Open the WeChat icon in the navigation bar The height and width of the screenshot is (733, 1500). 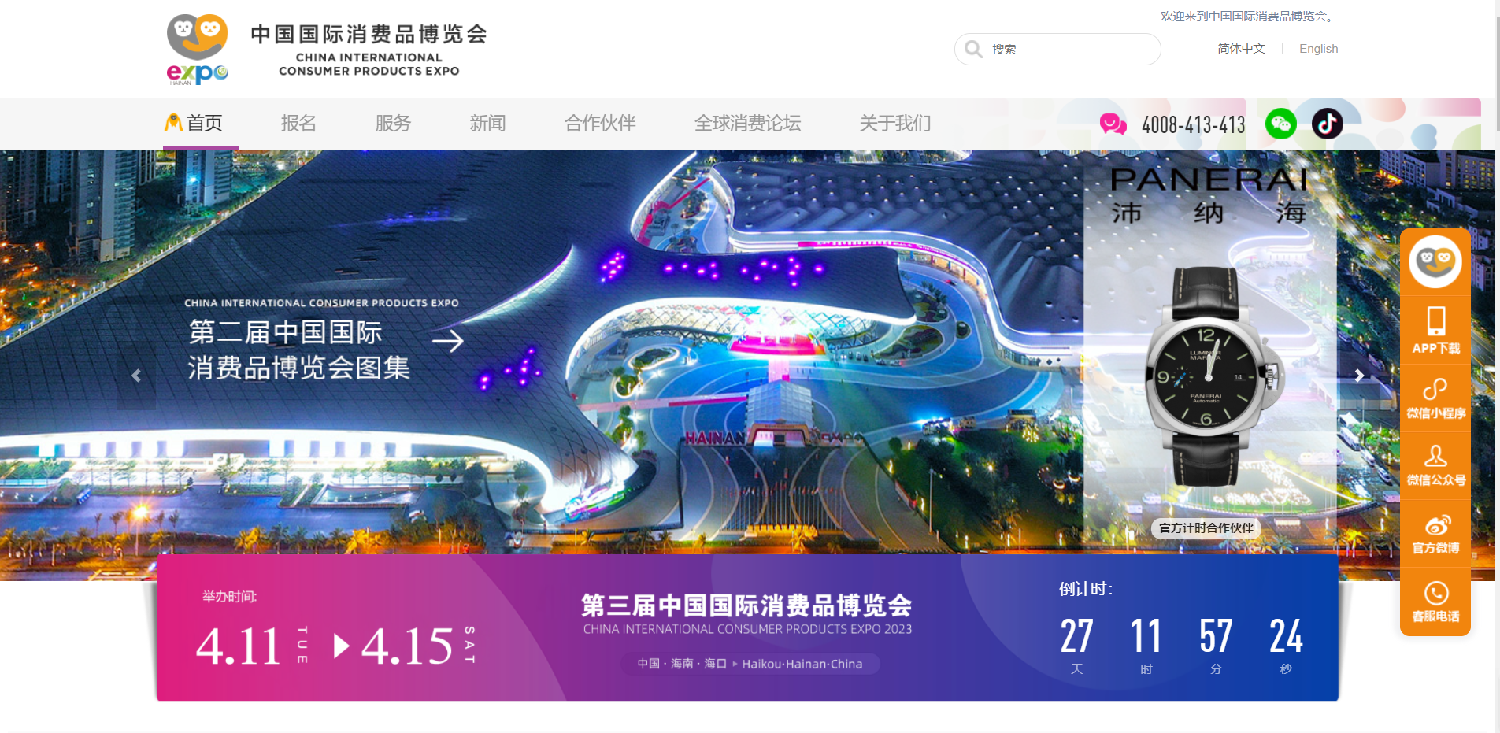[x=1281, y=123]
